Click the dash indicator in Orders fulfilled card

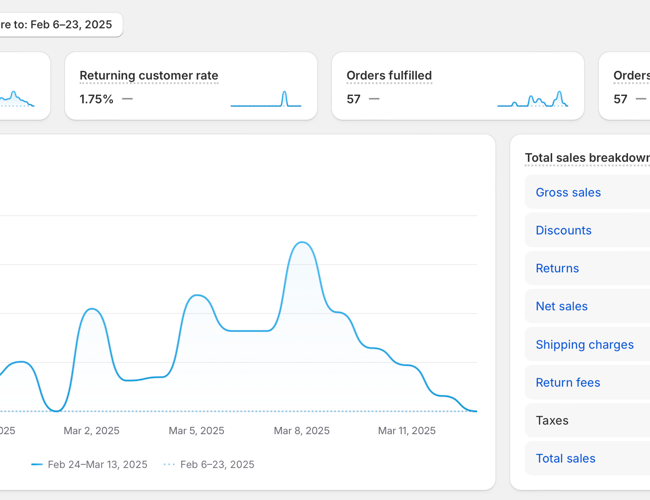point(374,99)
